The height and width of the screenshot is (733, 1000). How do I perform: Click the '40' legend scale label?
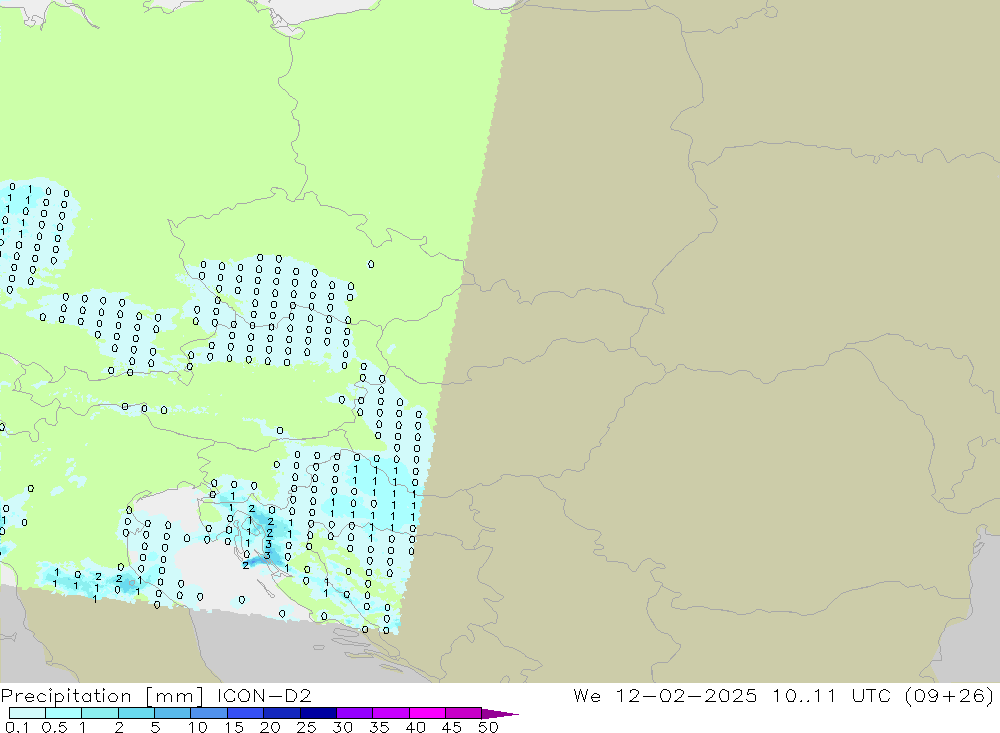415,727
